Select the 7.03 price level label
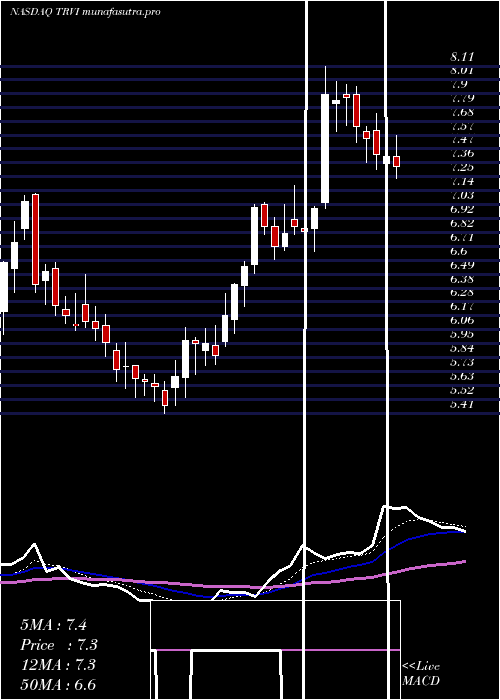This screenshot has height=700, width=500. (462, 195)
